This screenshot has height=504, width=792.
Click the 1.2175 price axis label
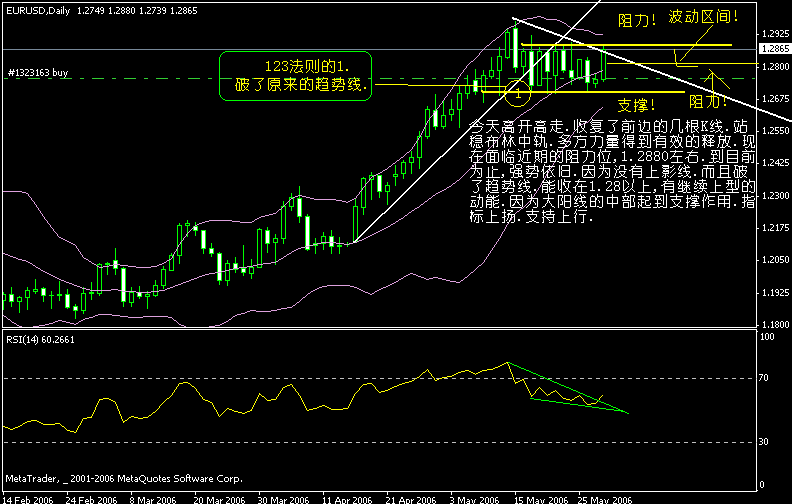775,228
